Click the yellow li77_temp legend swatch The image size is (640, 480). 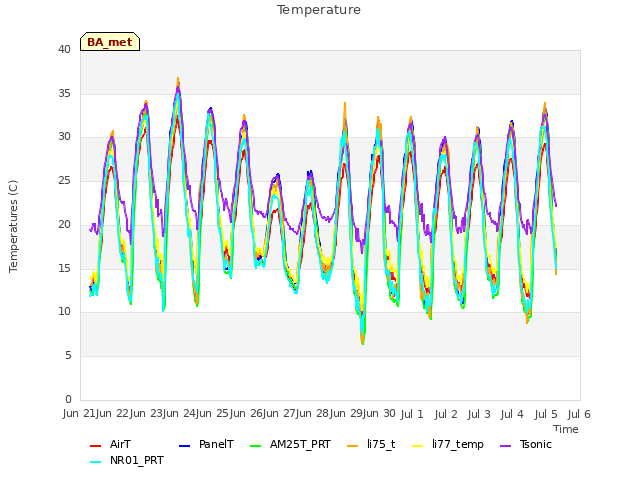click(418, 445)
